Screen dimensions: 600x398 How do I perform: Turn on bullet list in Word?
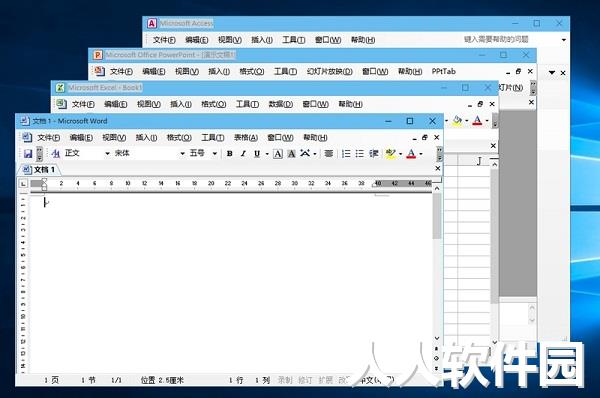coord(359,153)
